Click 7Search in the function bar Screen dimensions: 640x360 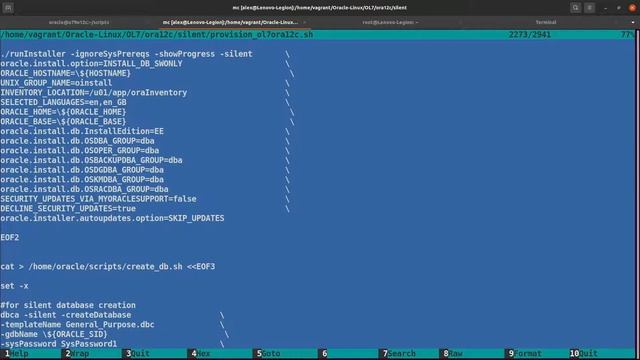[399, 353]
